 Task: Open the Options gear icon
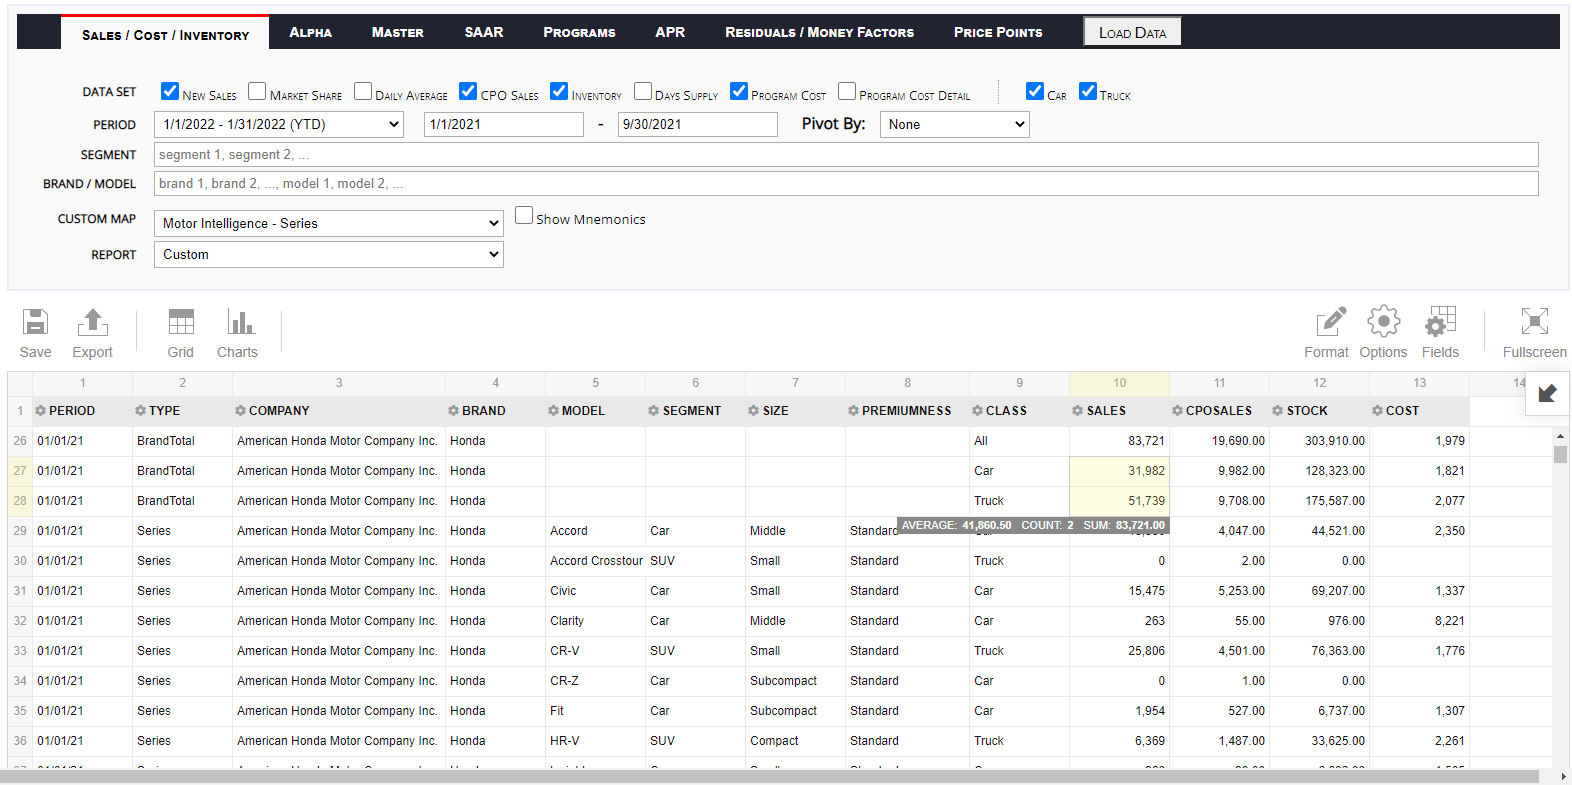point(1384,322)
